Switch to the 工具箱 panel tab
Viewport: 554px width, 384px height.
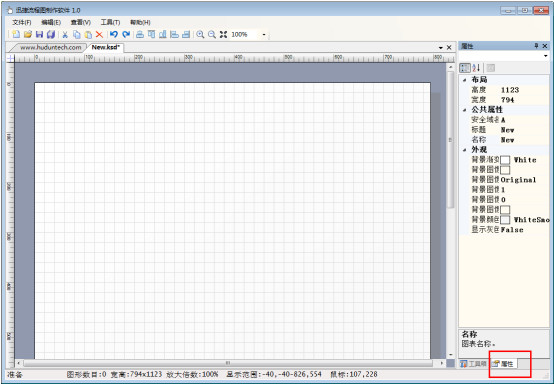click(474, 364)
